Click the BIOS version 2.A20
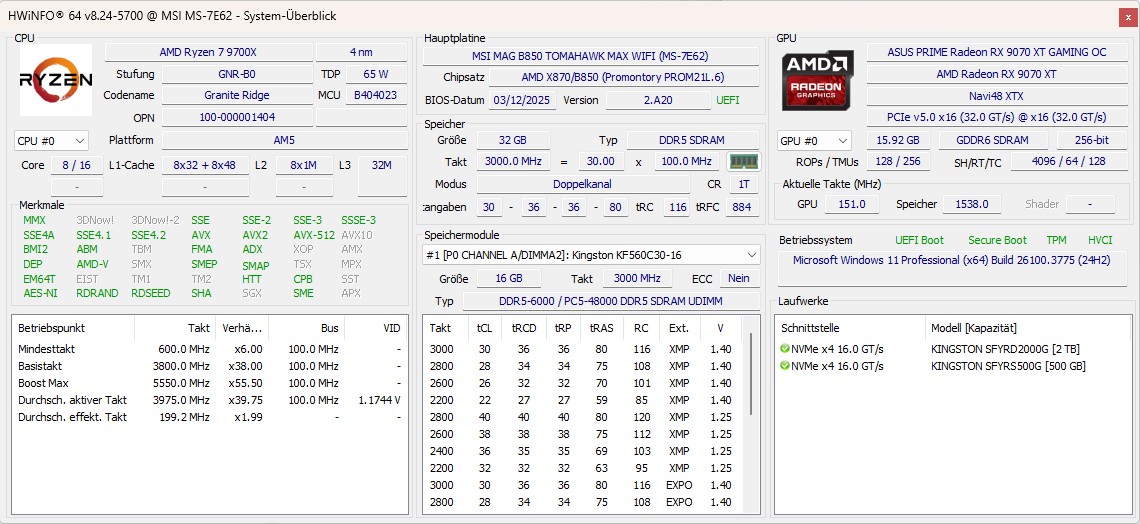The width and height of the screenshot is (1140, 524). [658, 100]
